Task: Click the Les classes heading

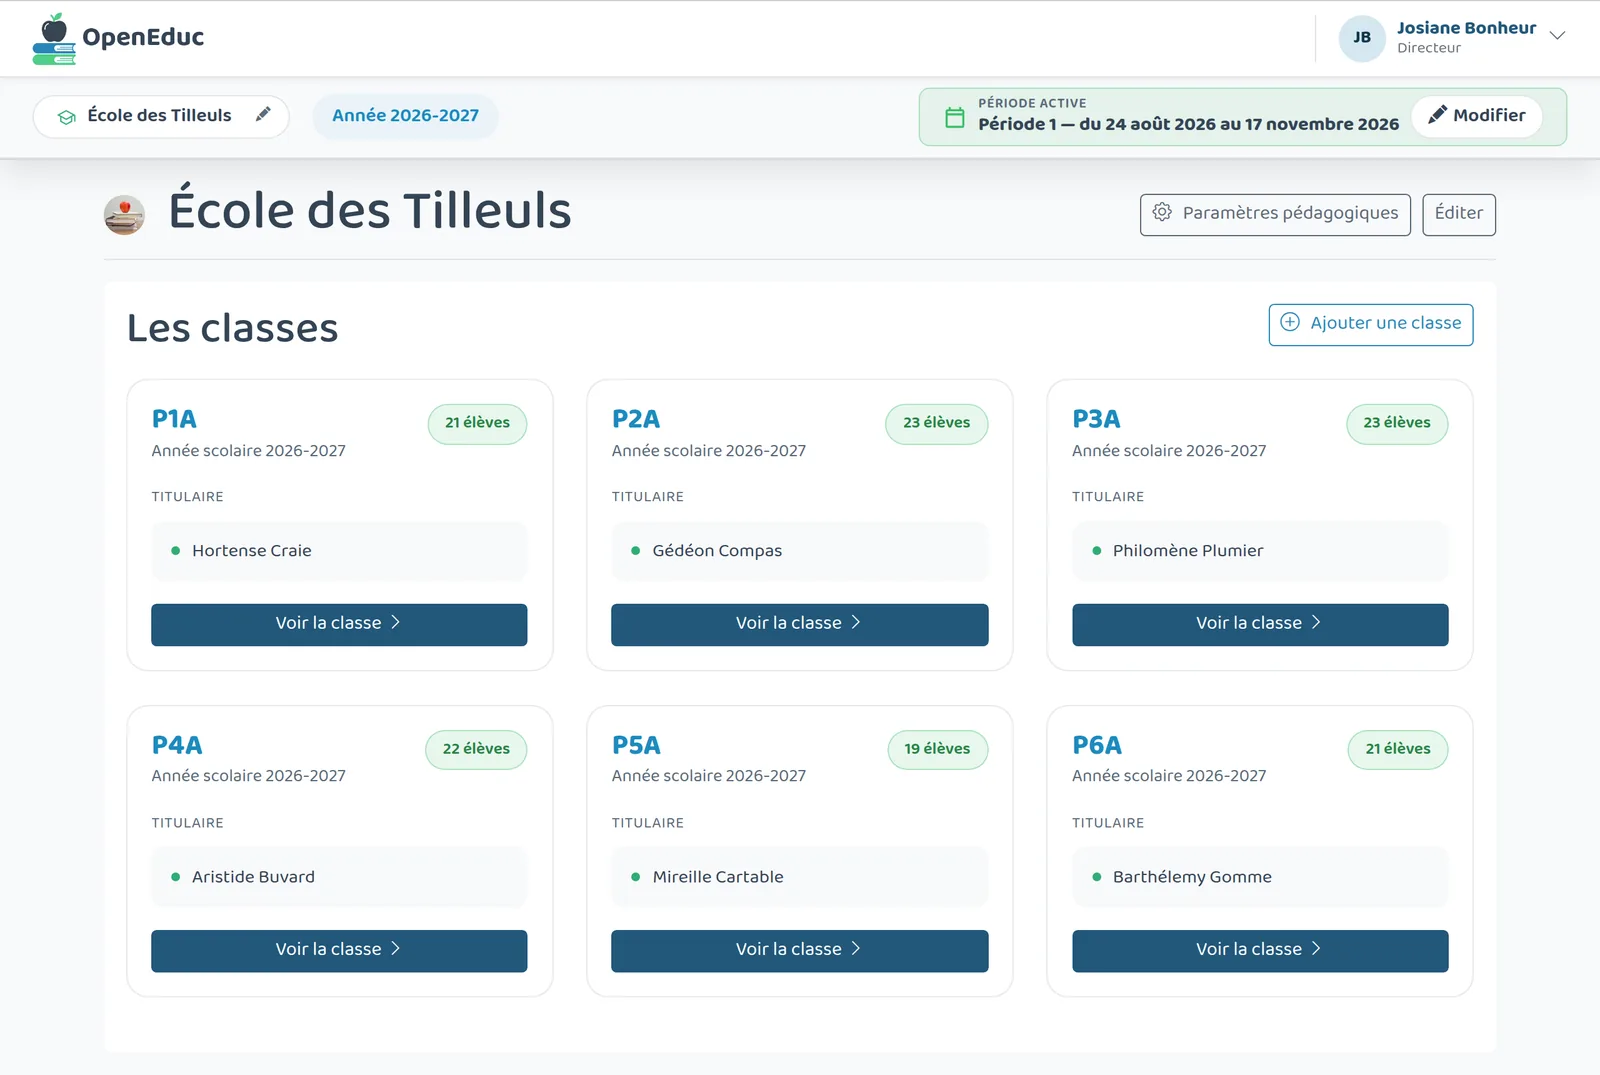Action: coord(232,328)
